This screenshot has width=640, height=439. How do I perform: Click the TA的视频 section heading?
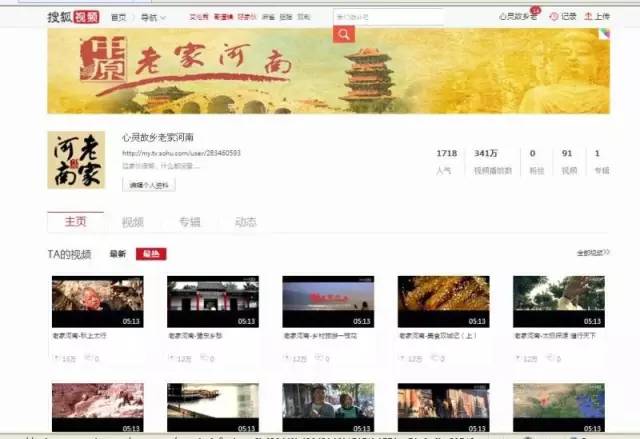tap(69, 254)
